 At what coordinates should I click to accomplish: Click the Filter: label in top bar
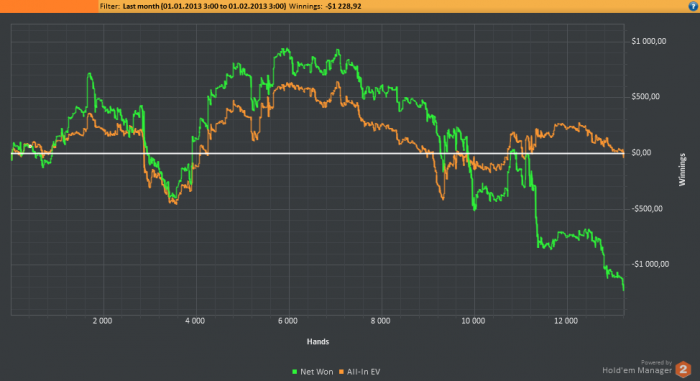(109, 6)
